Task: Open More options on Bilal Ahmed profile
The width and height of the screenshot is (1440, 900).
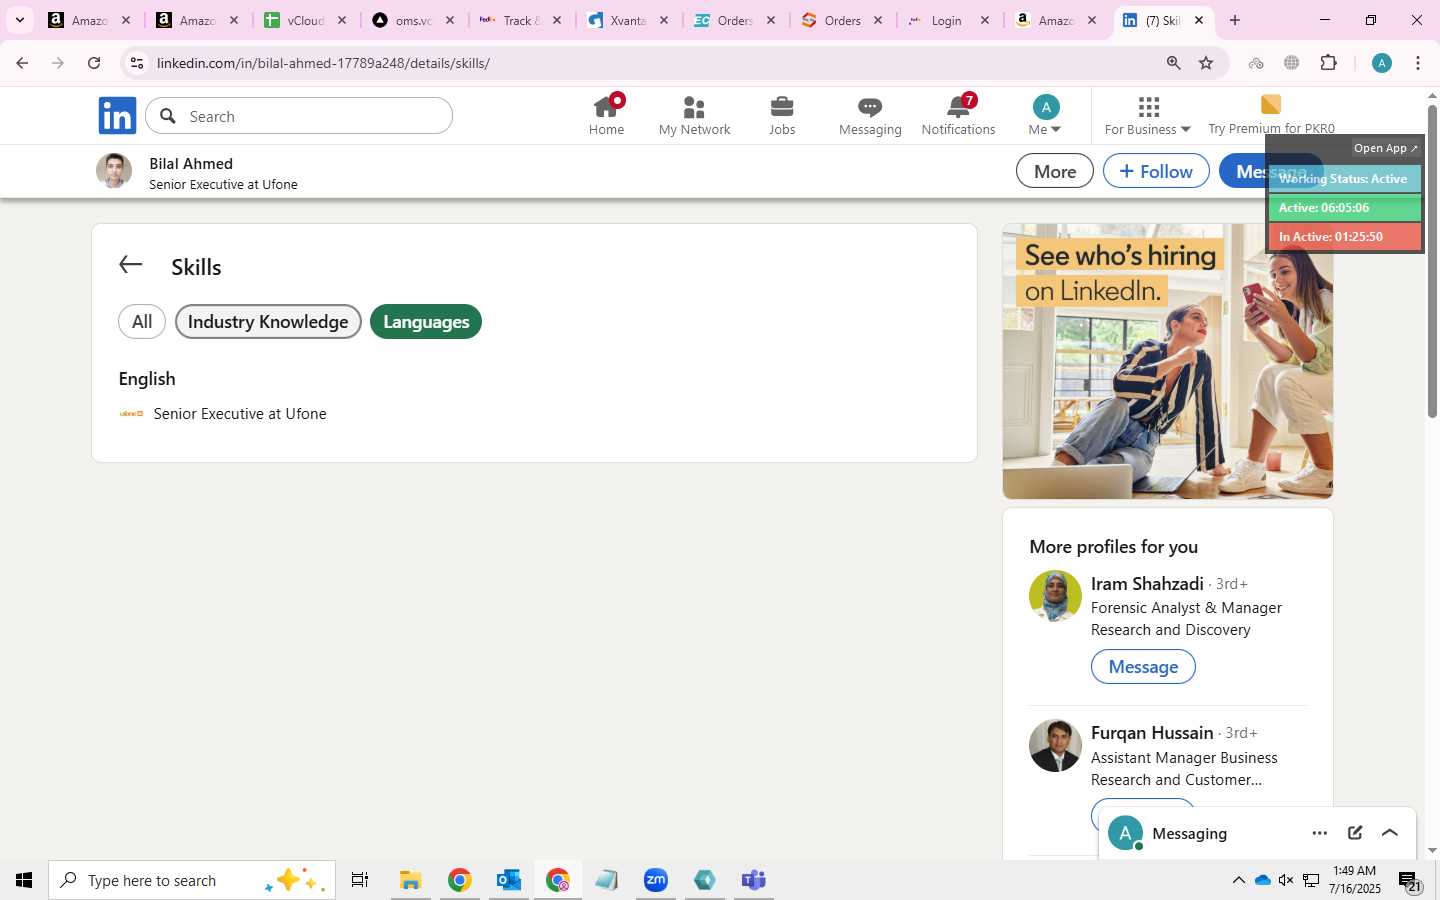Action: click(1055, 171)
